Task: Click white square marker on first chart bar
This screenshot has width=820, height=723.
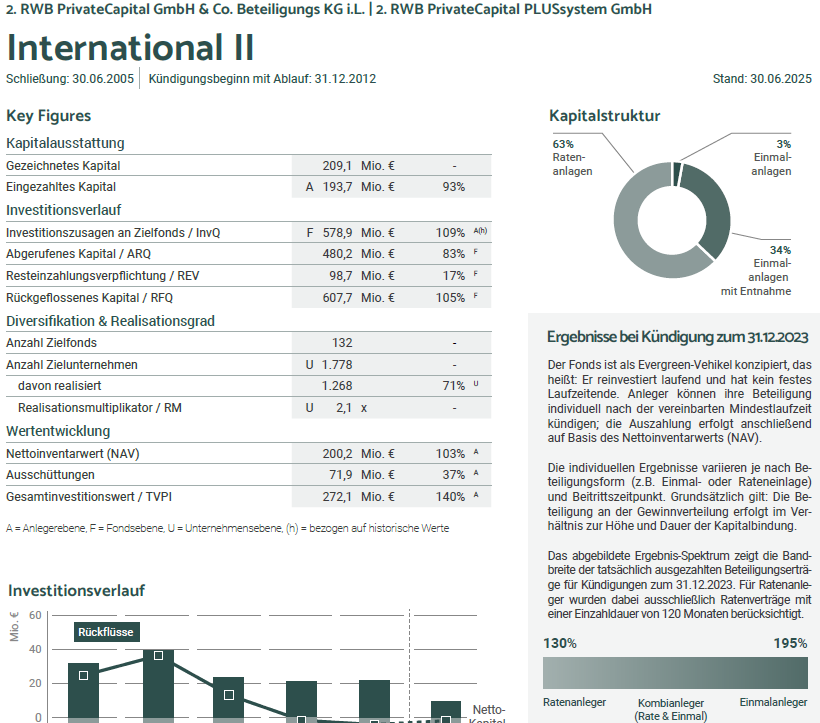Action: click(84, 675)
